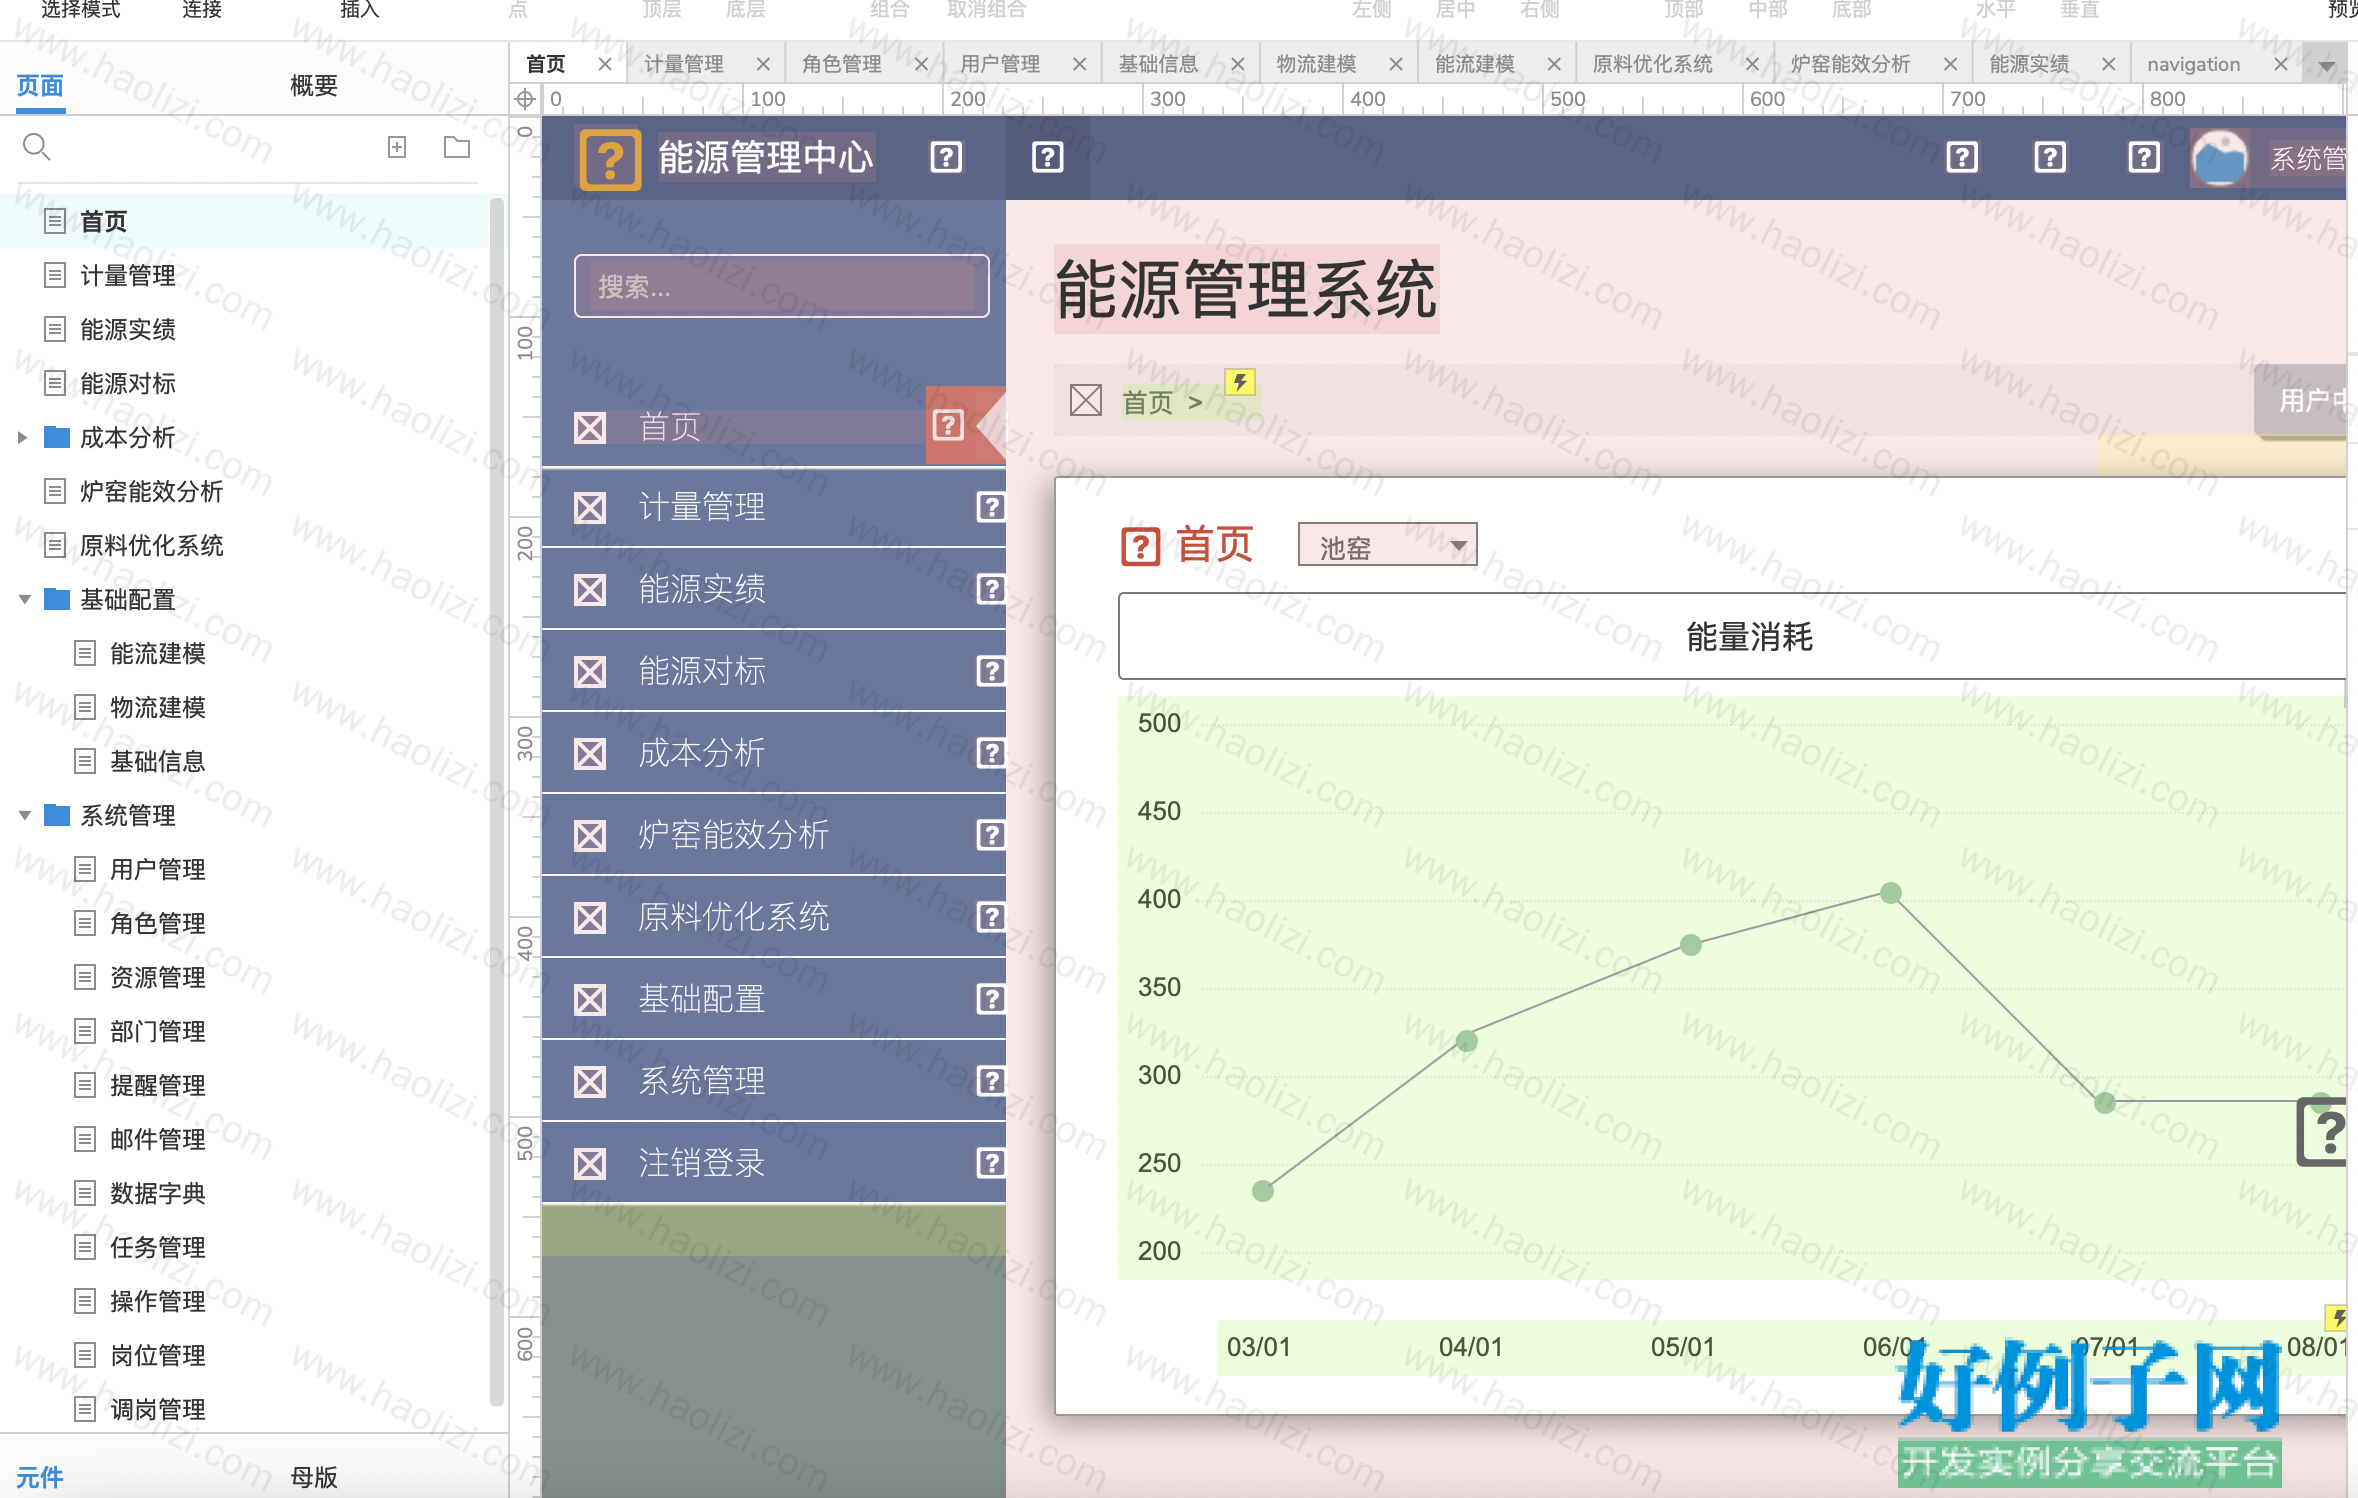Collapse the 系统管理 folder in page tree
This screenshot has width=2358, height=1498.
[x=24, y=815]
